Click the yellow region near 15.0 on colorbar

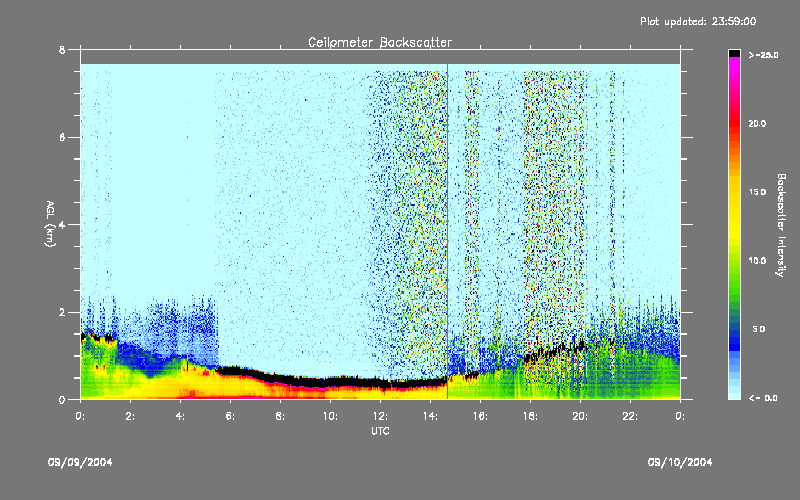(734, 192)
